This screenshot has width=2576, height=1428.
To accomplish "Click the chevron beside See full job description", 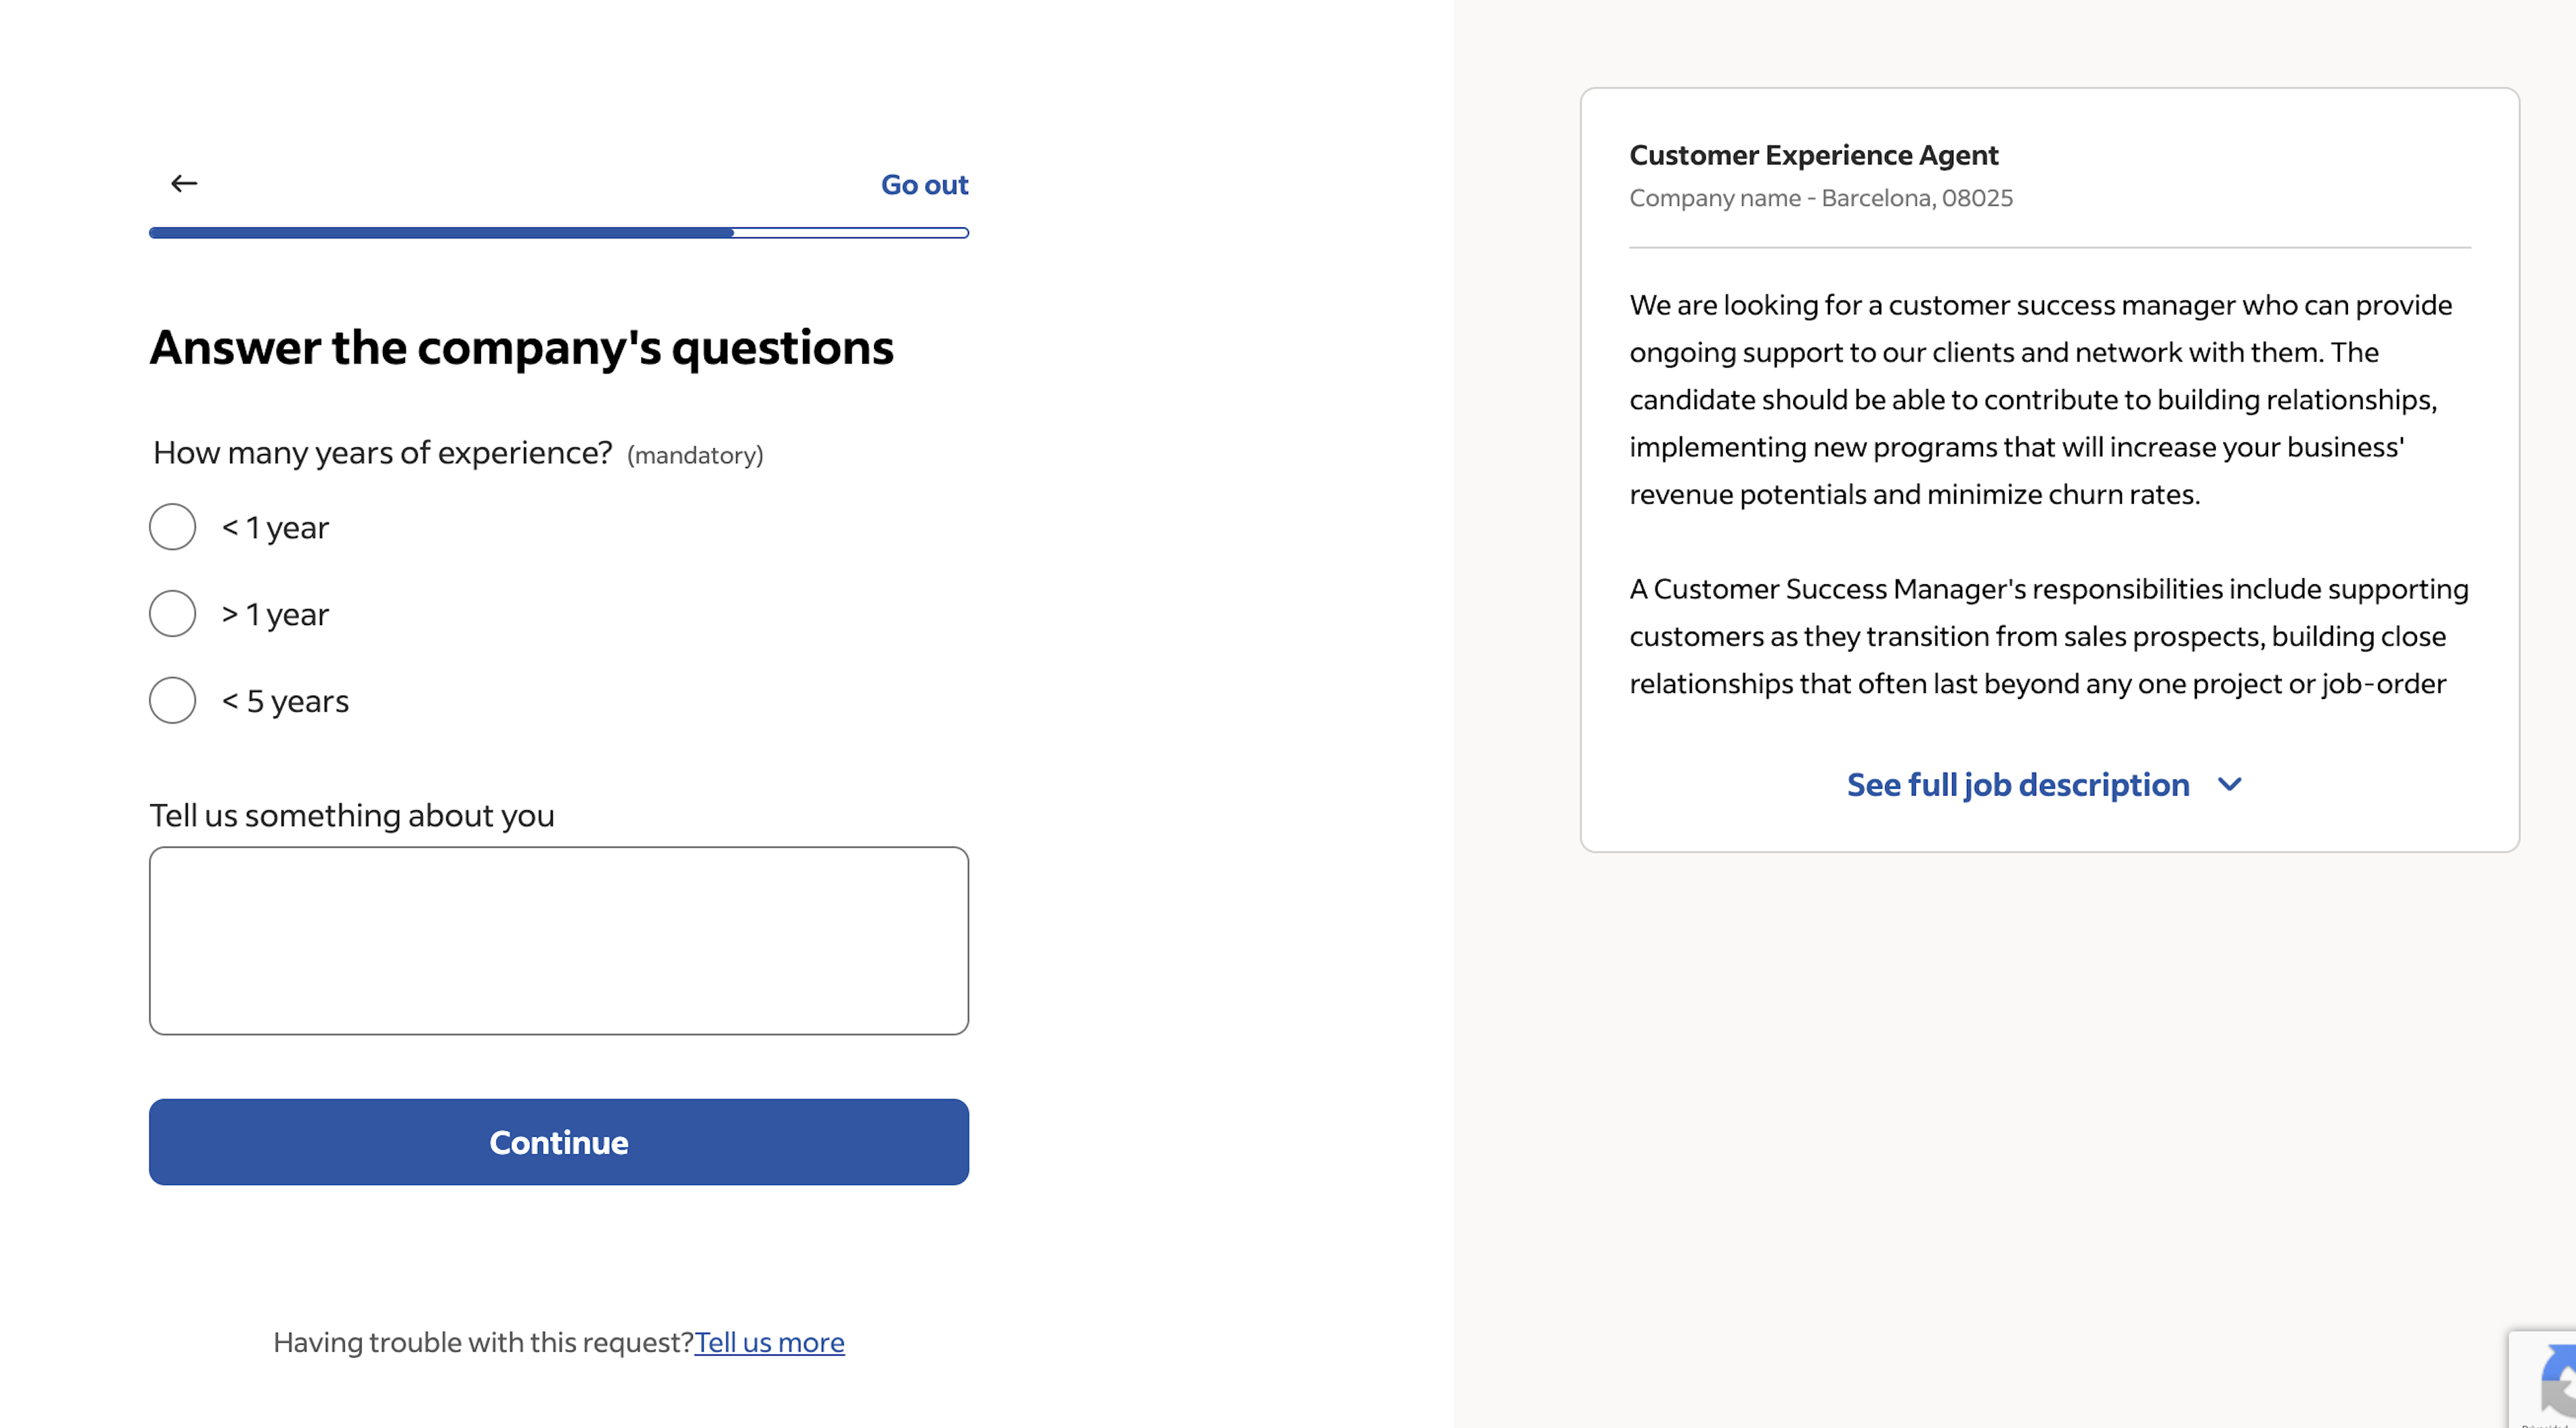I will click(2229, 785).
